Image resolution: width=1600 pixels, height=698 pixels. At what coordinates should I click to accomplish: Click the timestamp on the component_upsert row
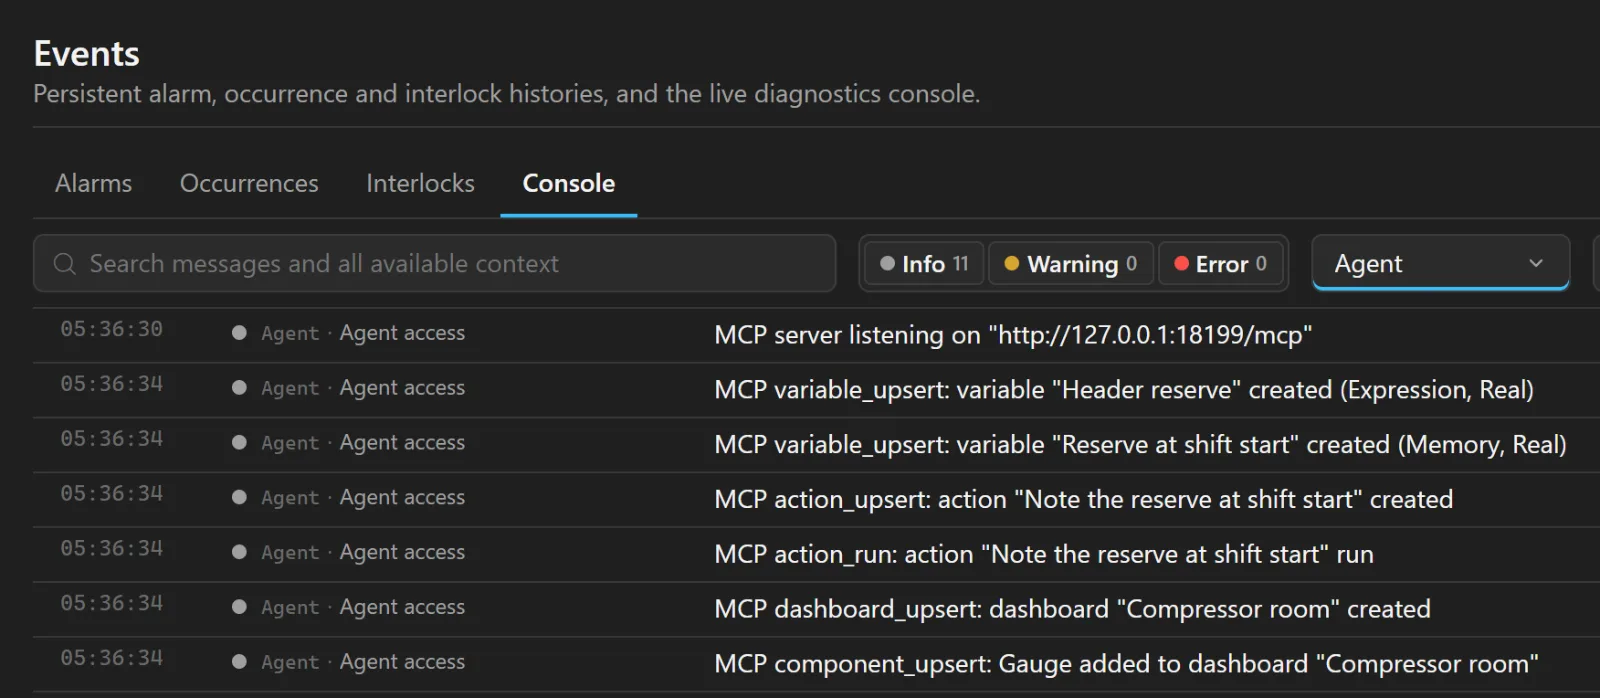point(111,659)
